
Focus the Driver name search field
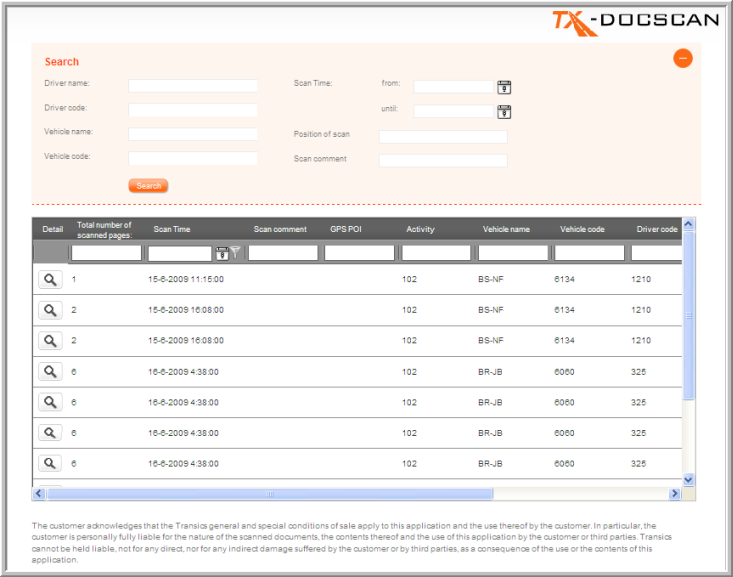click(193, 86)
